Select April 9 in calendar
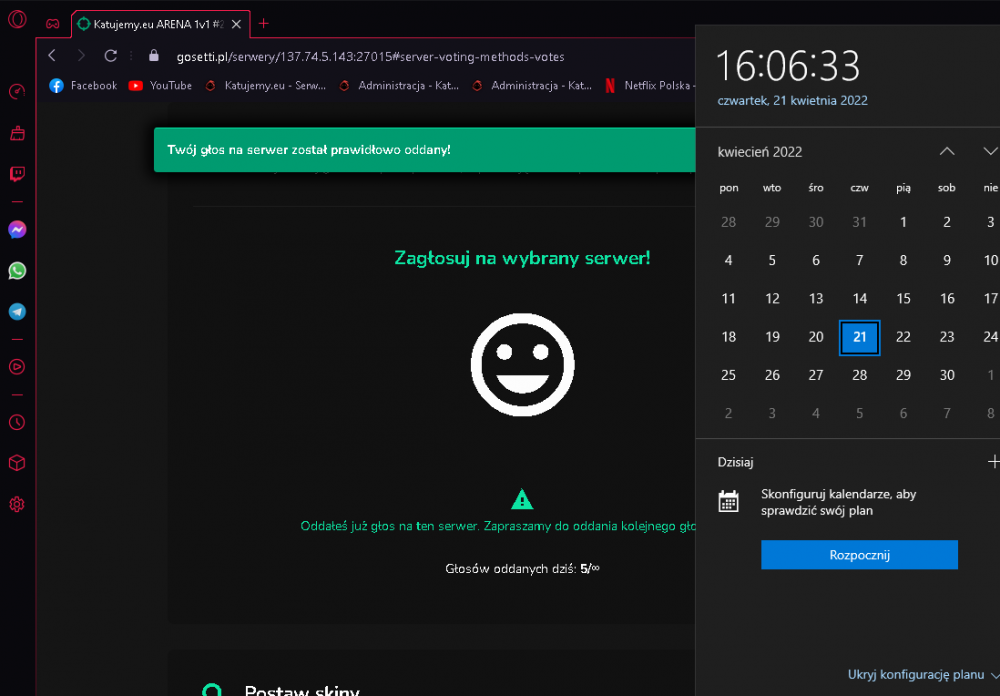 pyautogui.click(x=947, y=260)
